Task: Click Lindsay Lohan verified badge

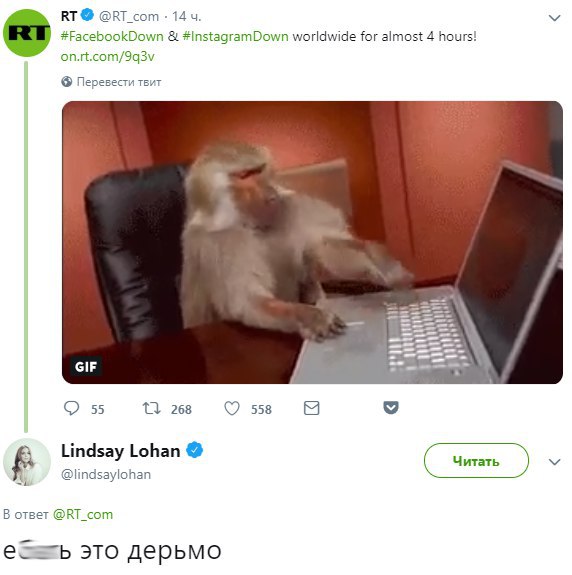Action: (x=195, y=450)
